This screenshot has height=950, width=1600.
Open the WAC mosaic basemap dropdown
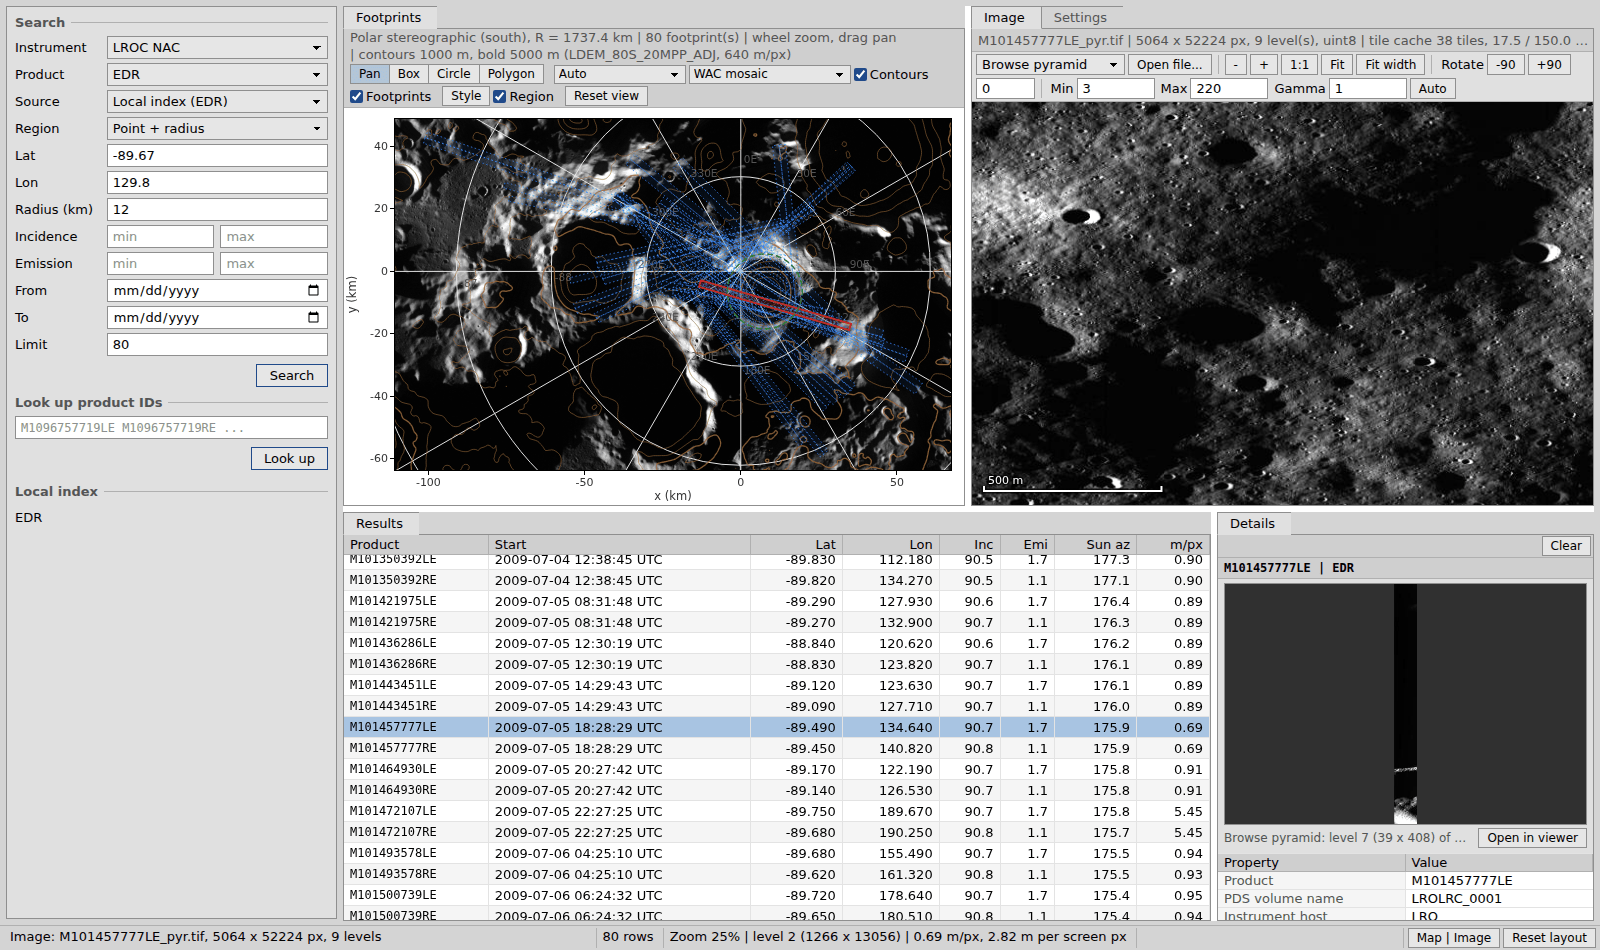coord(769,74)
